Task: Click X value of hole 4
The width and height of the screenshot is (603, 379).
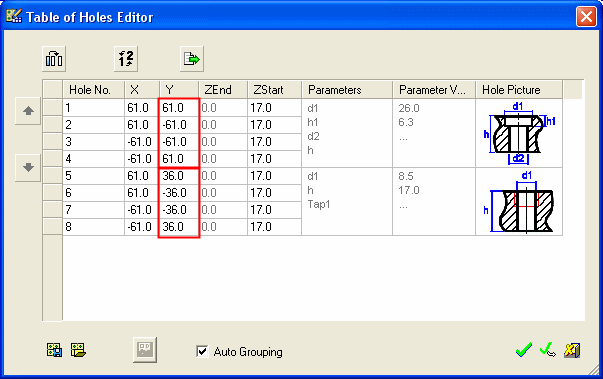Action: (142, 159)
